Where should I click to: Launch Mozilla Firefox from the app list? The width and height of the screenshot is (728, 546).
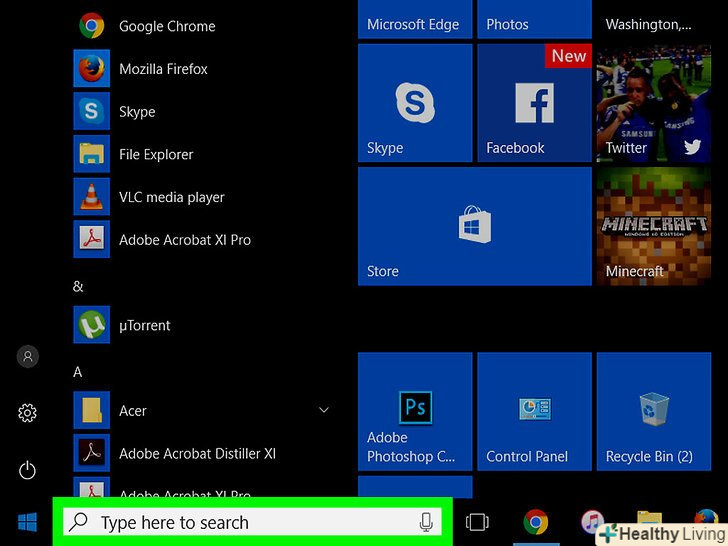coord(163,69)
